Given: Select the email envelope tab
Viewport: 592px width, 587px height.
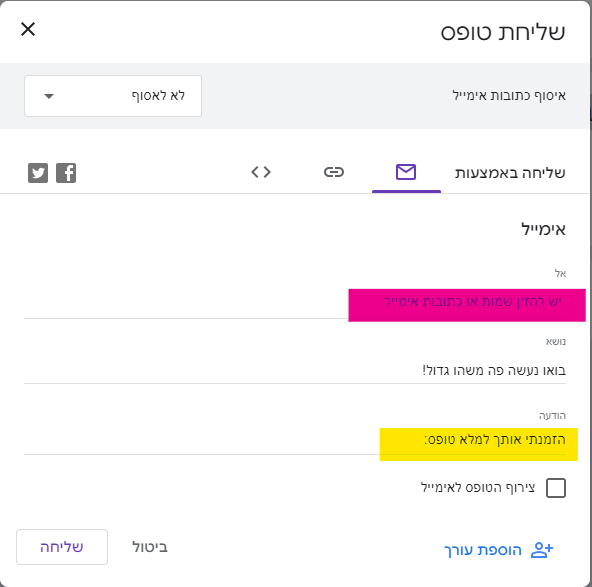Looking at the screenshot, I should tap(406, 172).
